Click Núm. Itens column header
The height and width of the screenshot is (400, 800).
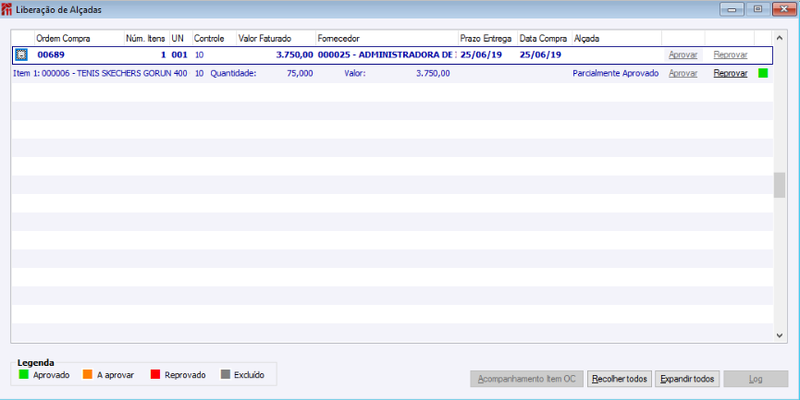[147, 39]
